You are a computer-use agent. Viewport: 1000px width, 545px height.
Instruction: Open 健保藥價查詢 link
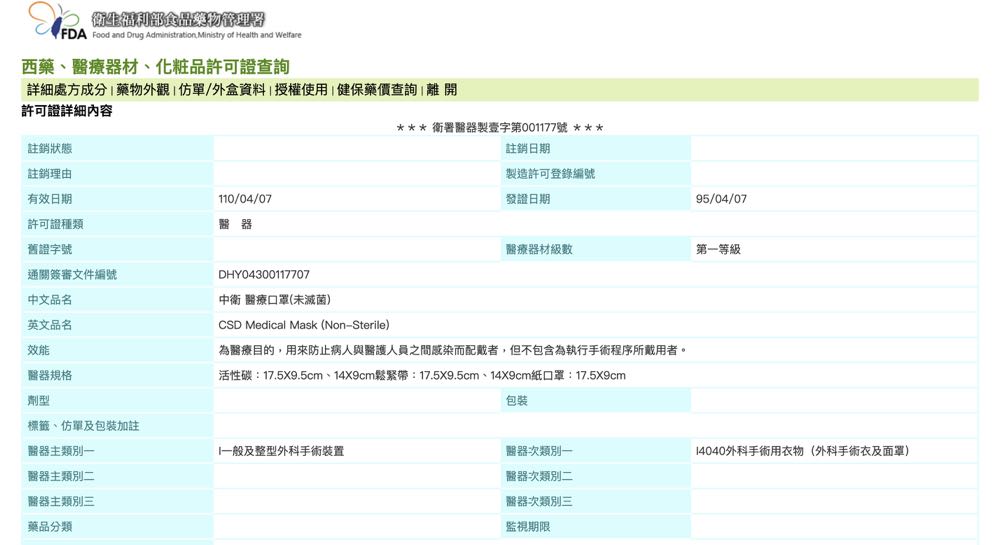point(377,90)
